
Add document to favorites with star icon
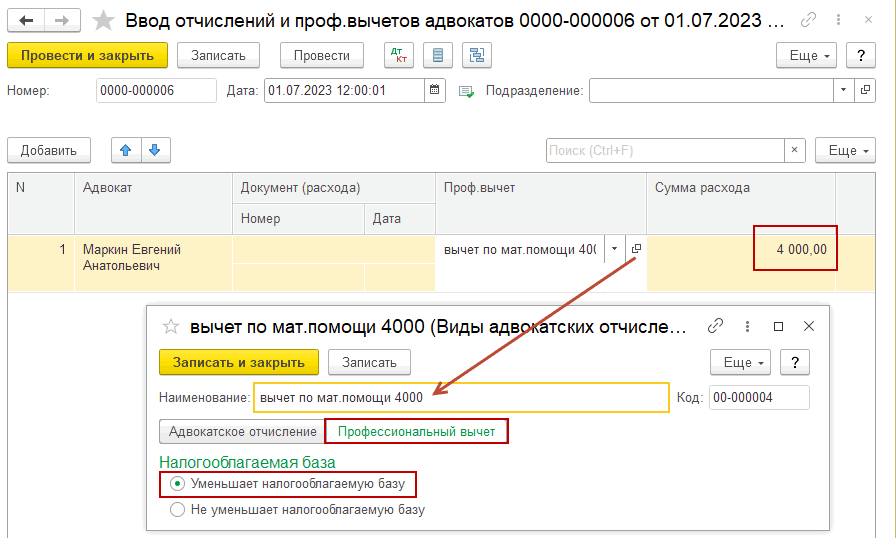pos(103,20)
